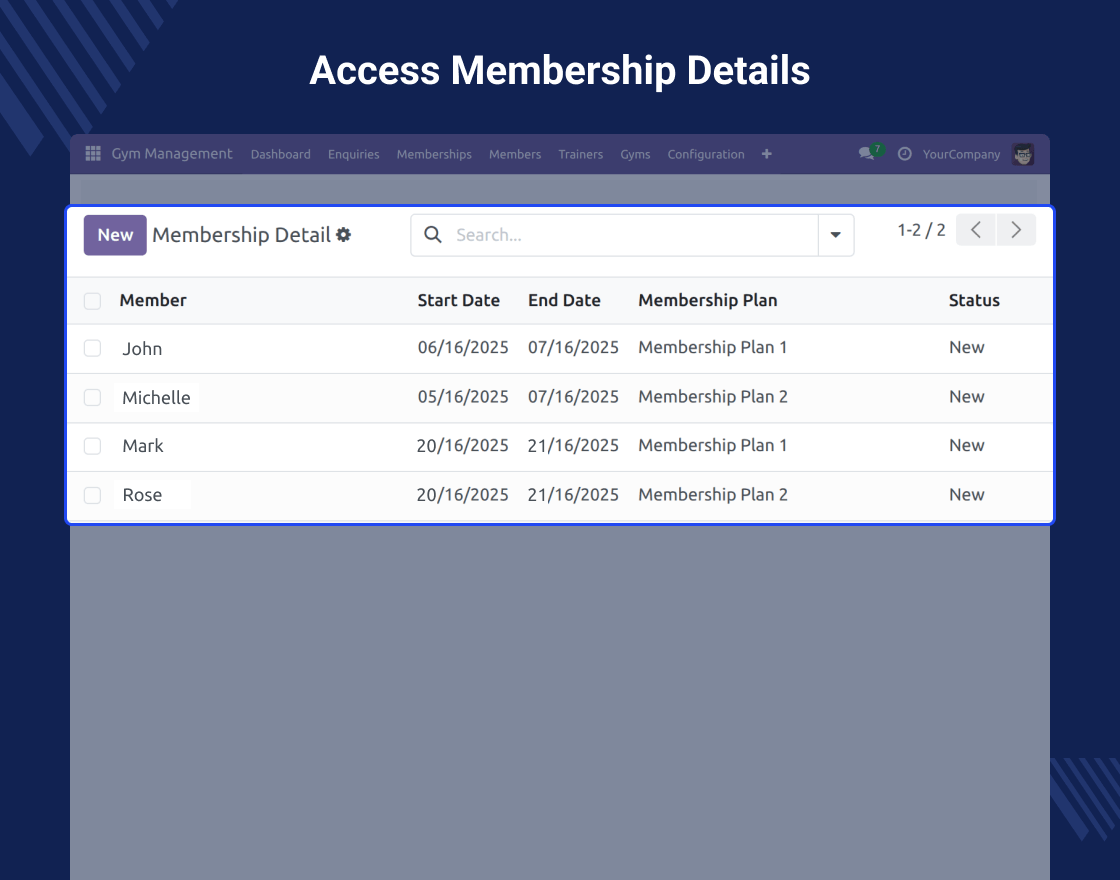Open gear settings beside Membership Detail

point(344,235)
